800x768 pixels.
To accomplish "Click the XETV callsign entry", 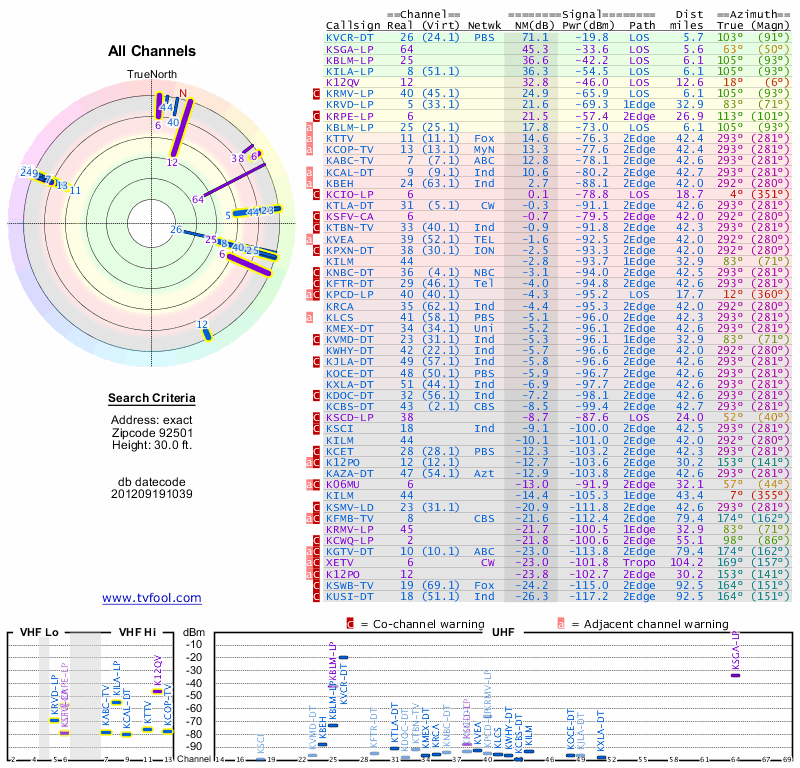I will (x=342, y=563).
